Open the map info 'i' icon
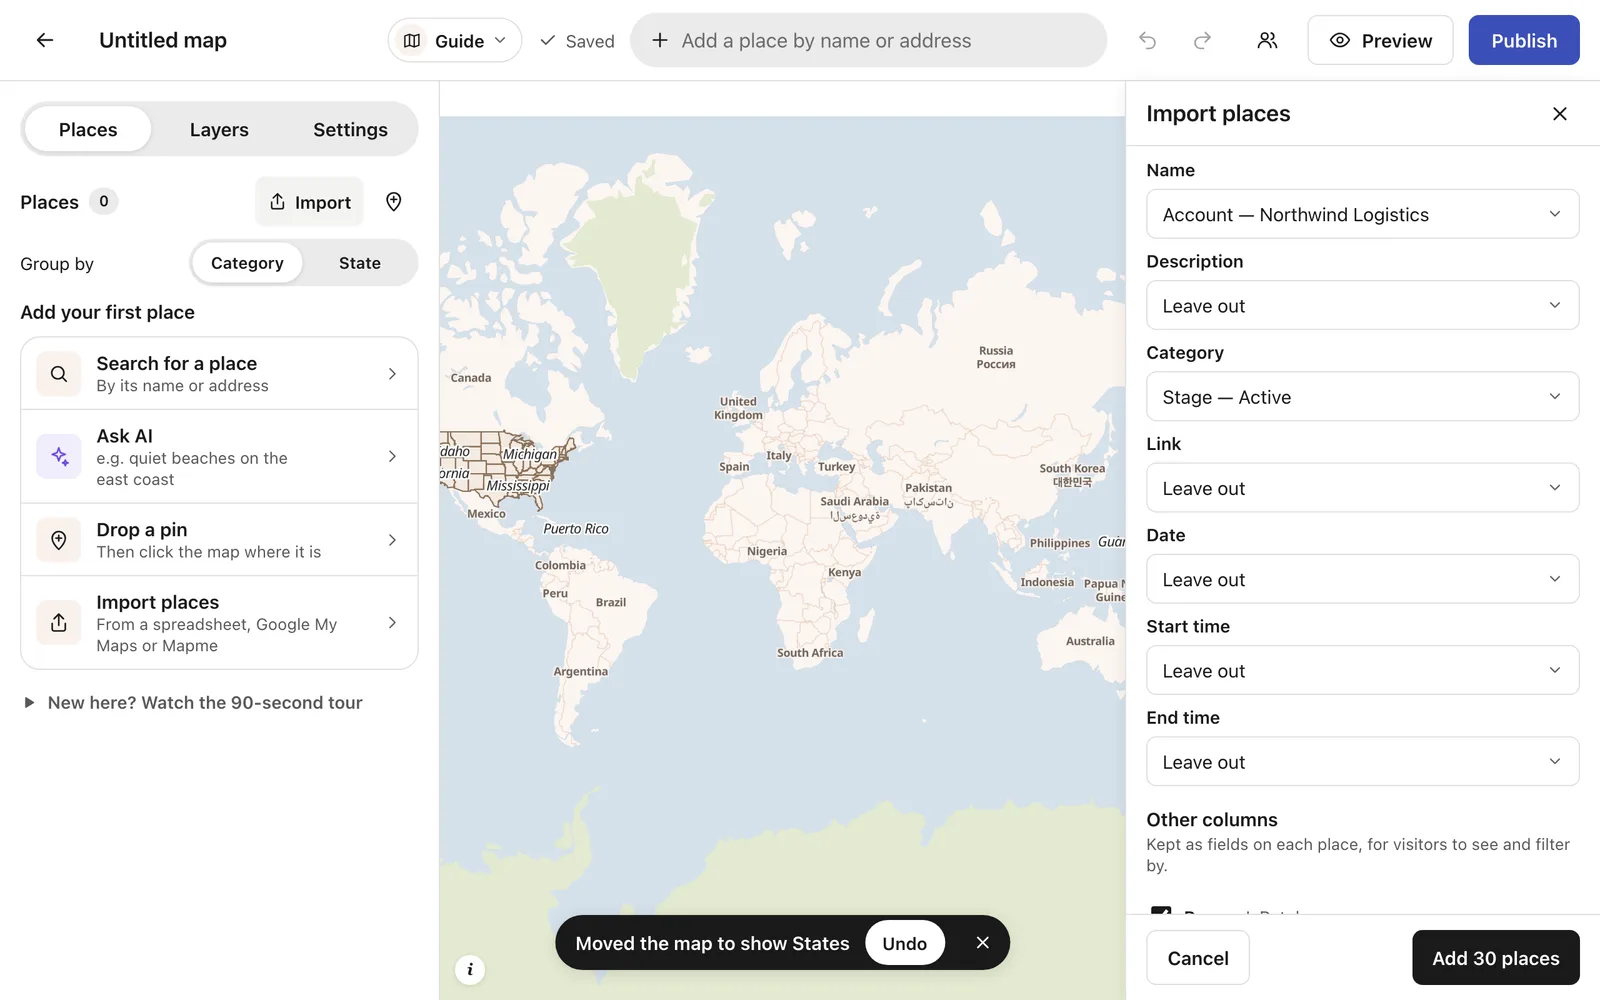The height and width of the screenshot is (1000, 1600). (470, 969)
